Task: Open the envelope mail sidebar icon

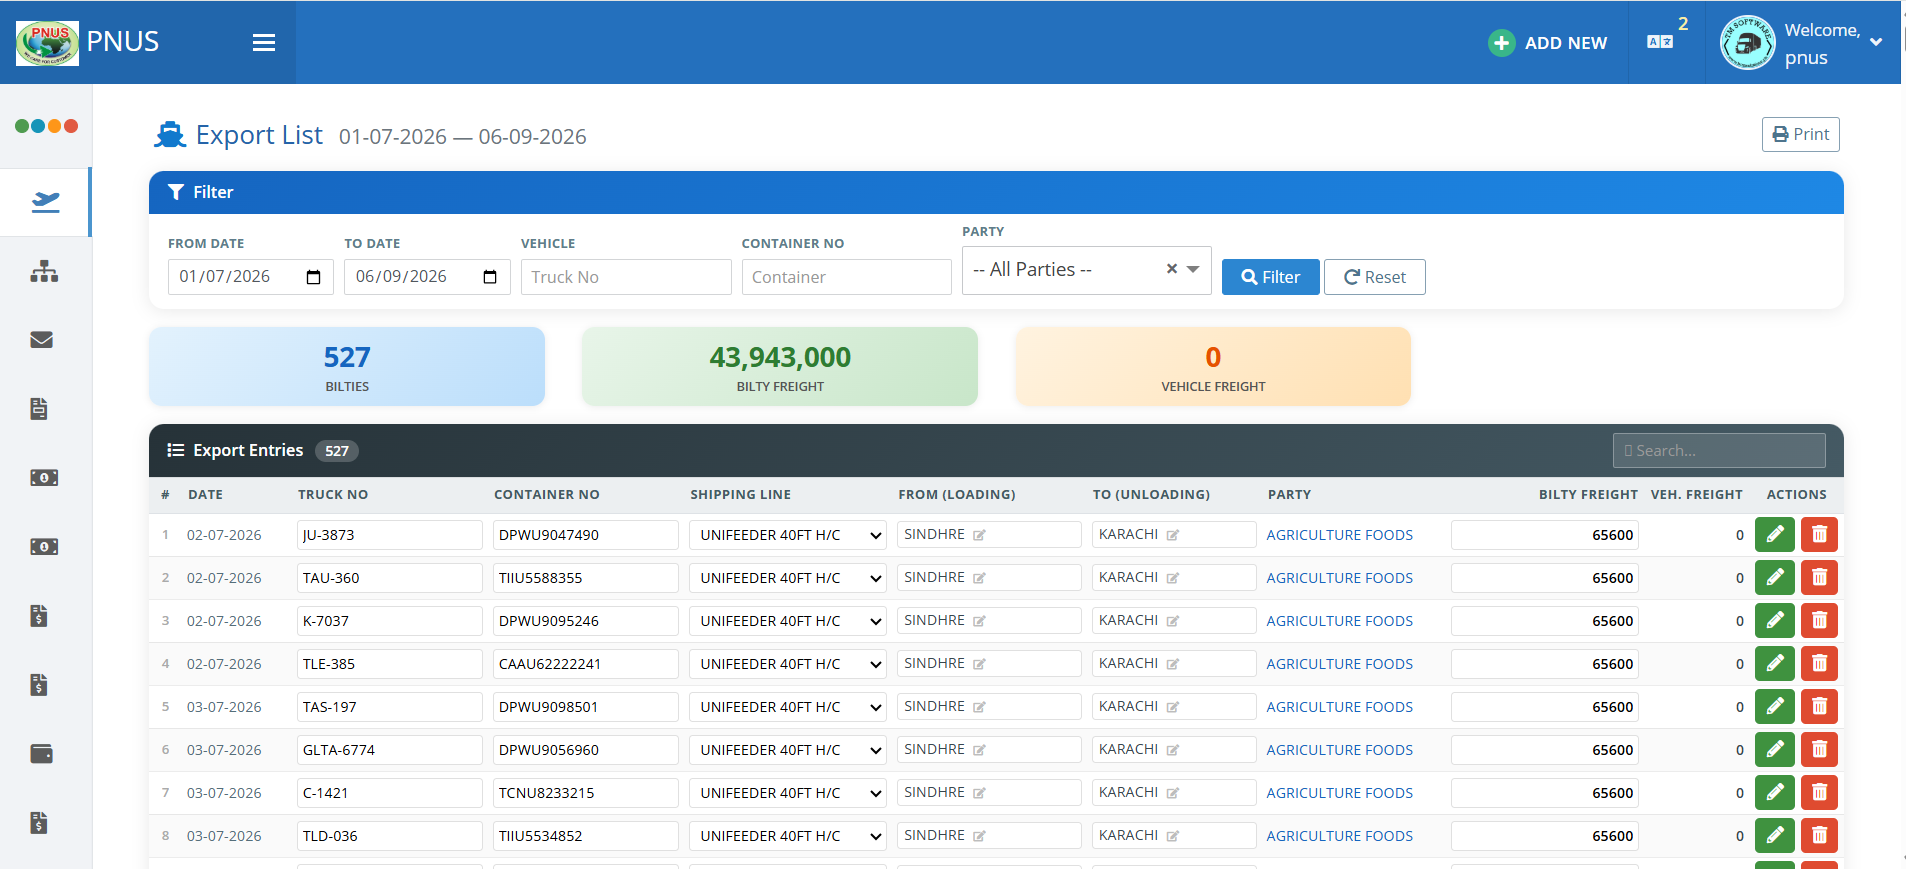Action: click(x=42, y=340)
